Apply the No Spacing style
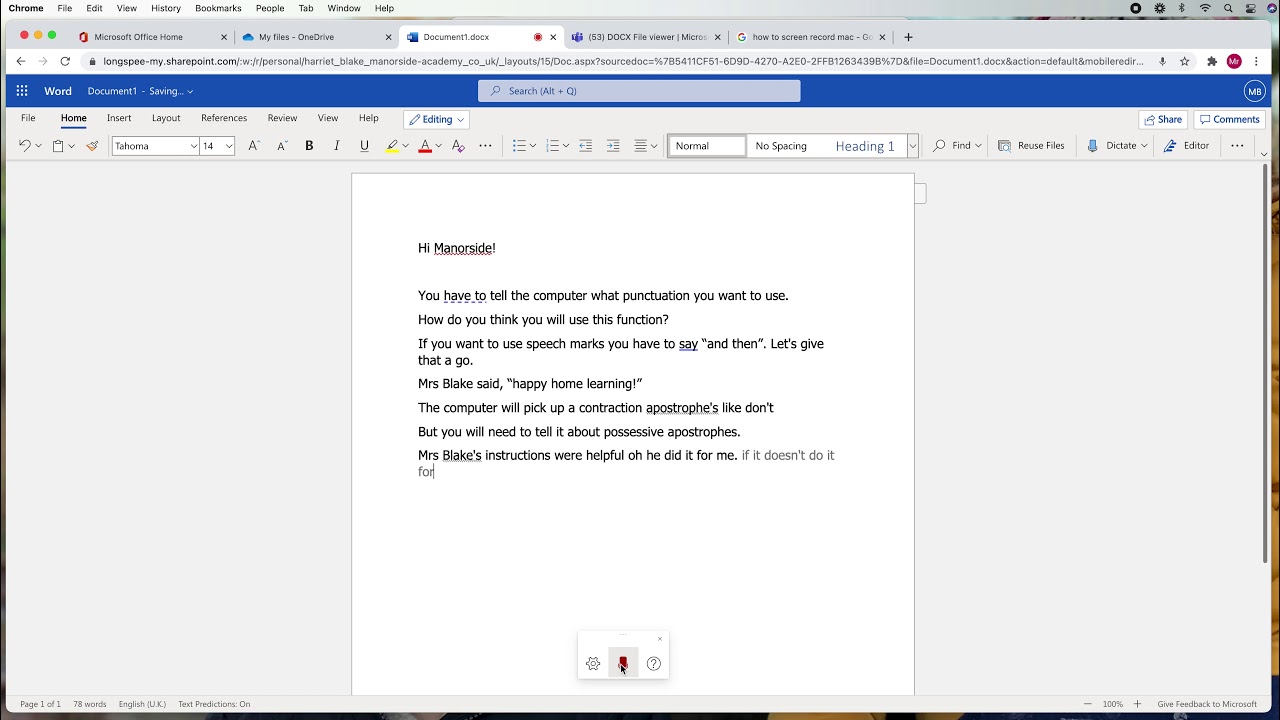This screenshot has width=1280, height=720. (781, 146)
